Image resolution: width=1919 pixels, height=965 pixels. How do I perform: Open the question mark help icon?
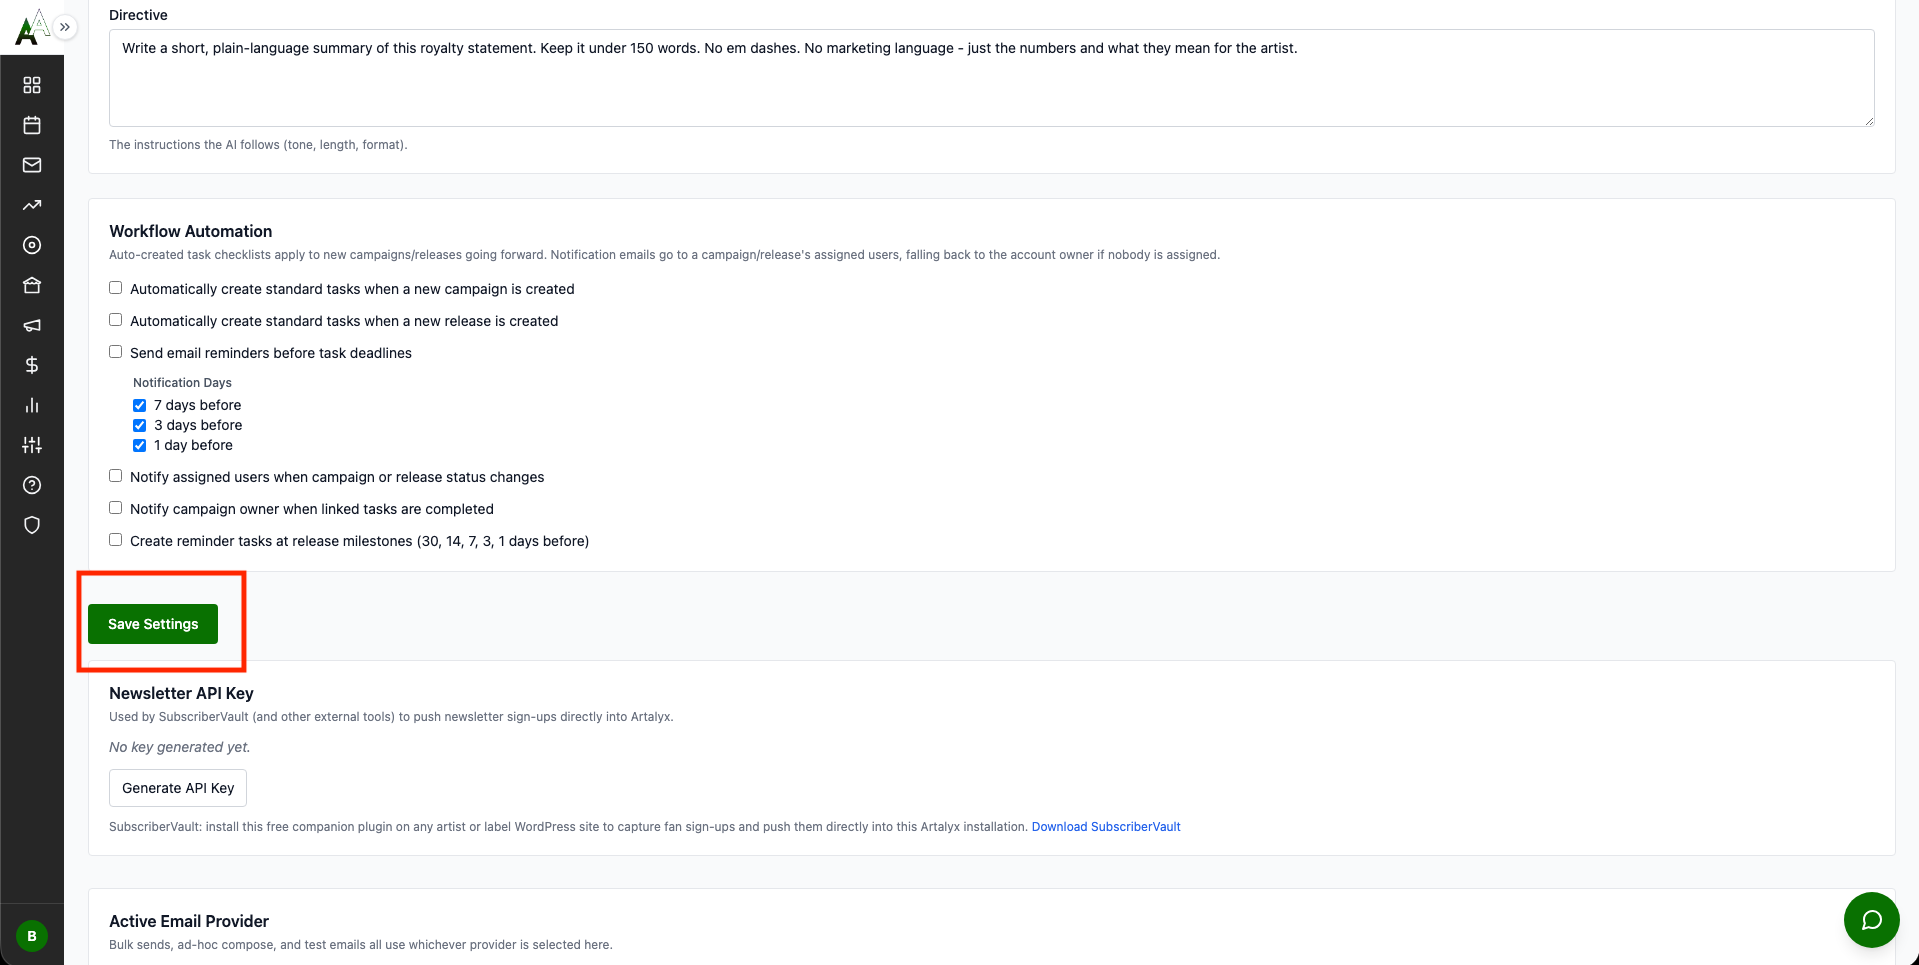(32, 485)
